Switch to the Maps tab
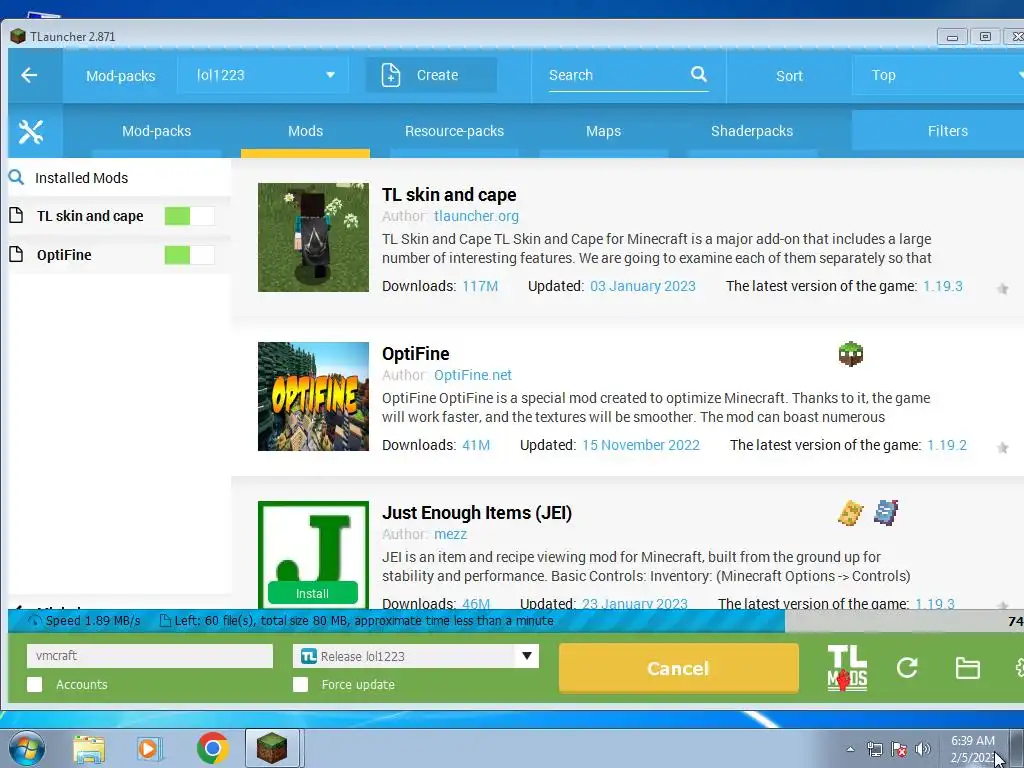The height and width of the screenshot is (768, 1024). tap(603, 131)
